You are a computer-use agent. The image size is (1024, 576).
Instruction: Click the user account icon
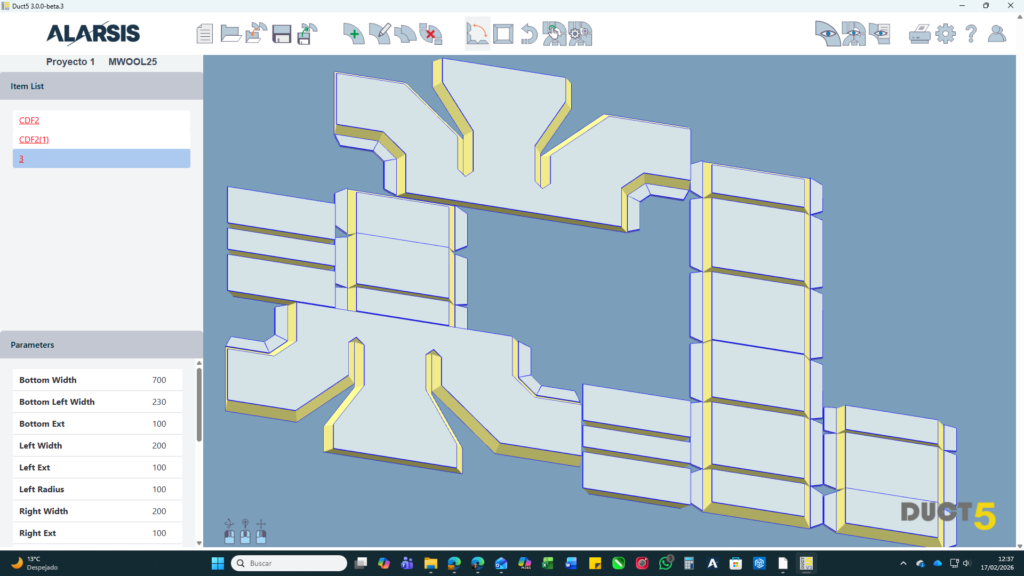[997, 34]
